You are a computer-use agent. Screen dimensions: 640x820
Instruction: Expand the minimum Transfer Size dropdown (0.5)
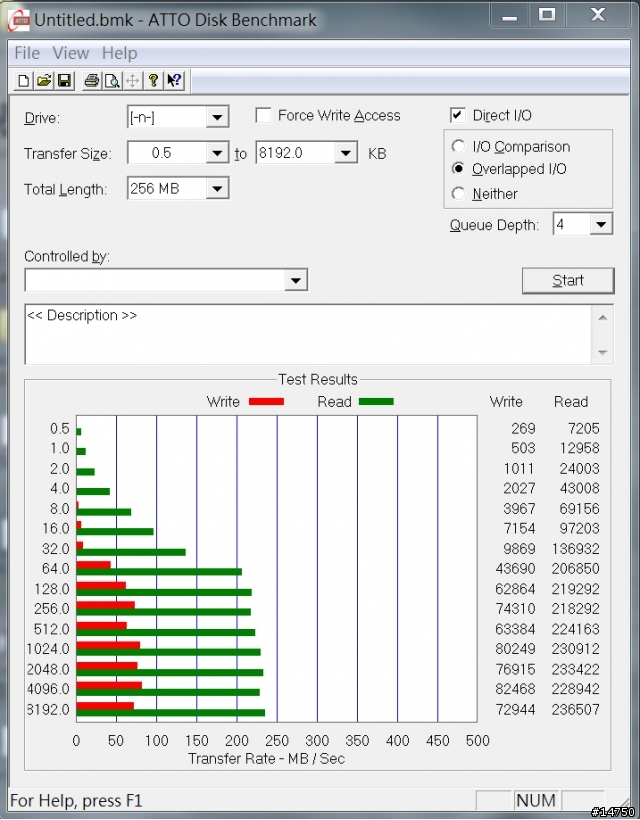tap(217, 153)
